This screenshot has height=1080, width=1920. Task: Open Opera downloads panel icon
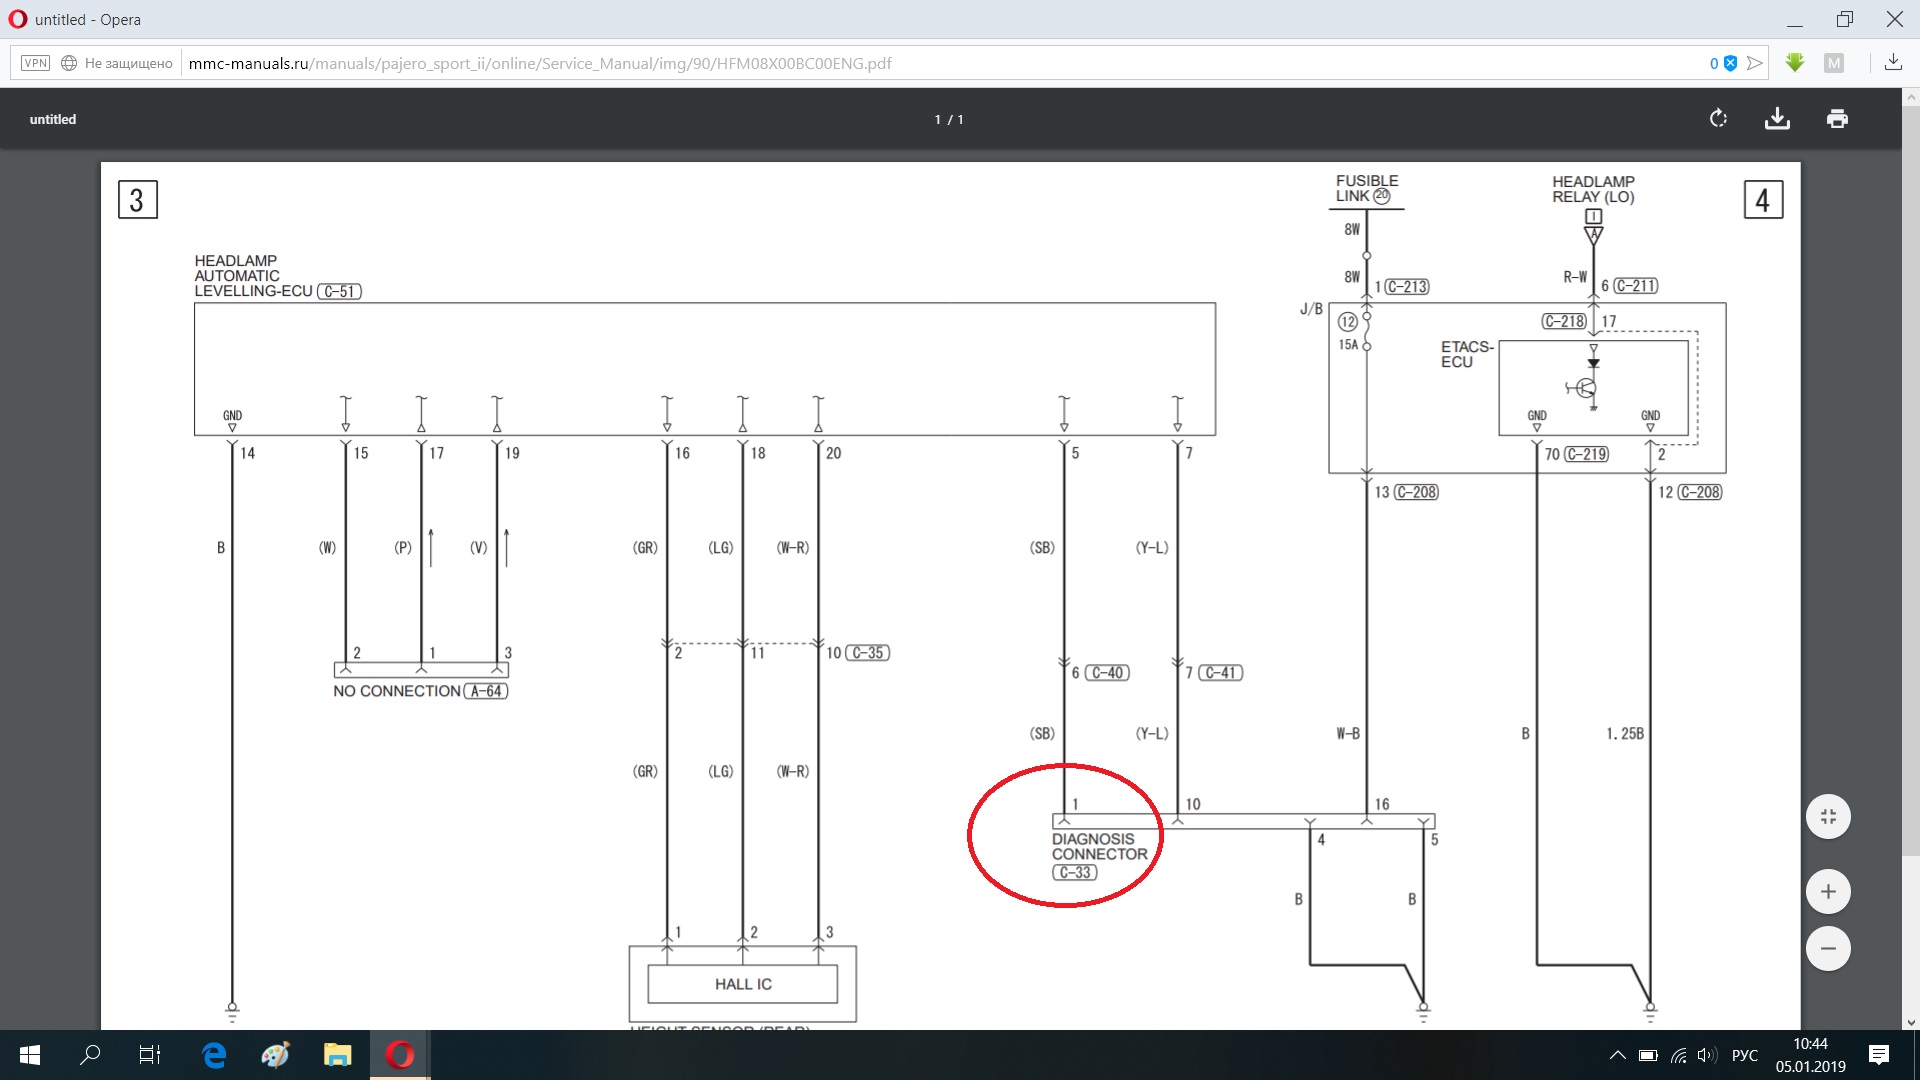click(x=1893, y=63)
